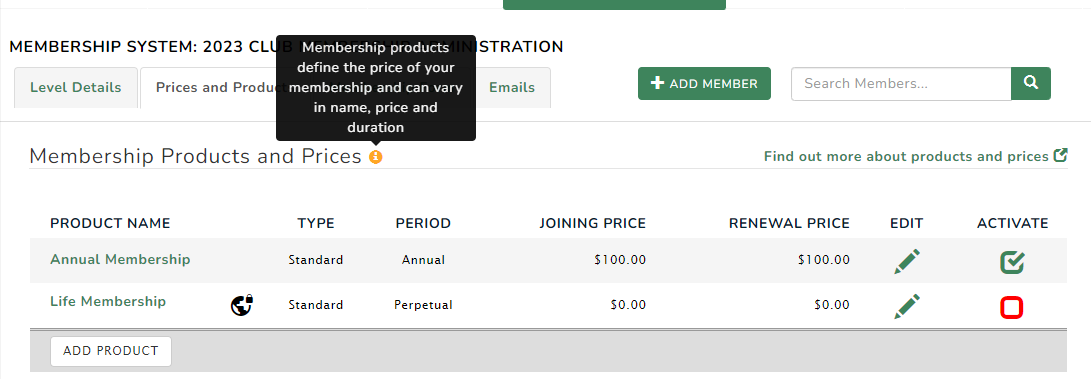Click the plus icon on Add Member button
This screenshot has height=379, width=1091.
658,83
